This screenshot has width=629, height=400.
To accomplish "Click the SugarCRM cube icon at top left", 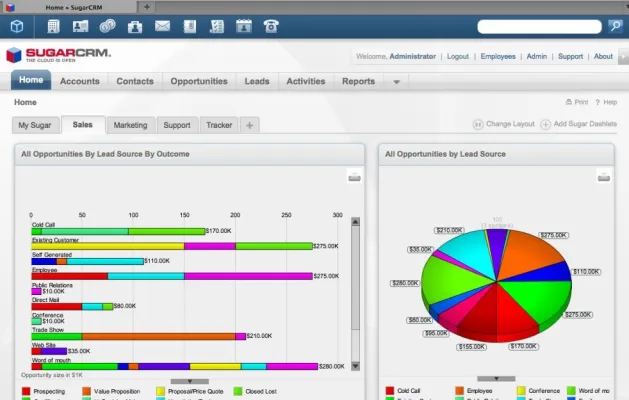I will [x=19, y=26].
